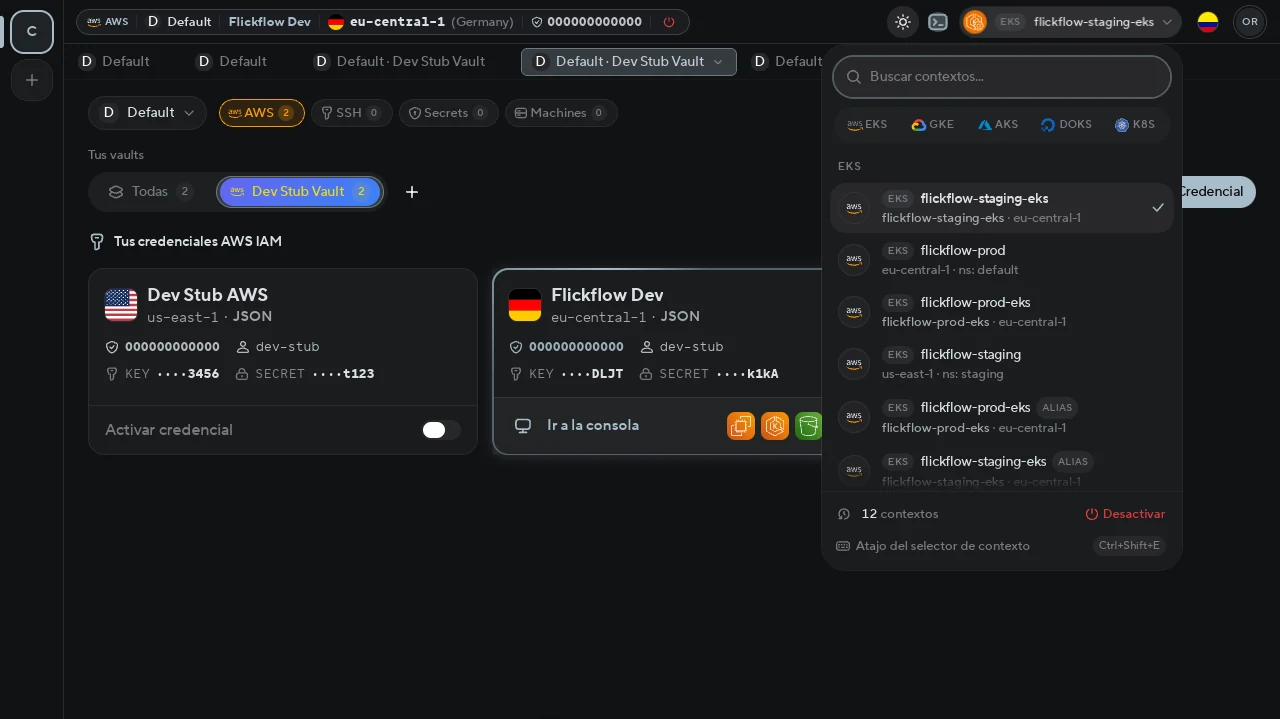This screenshot has height=719, width=1280.
Task: Open the Default workspace dropdown below tabs
Action: pos(147,113)
